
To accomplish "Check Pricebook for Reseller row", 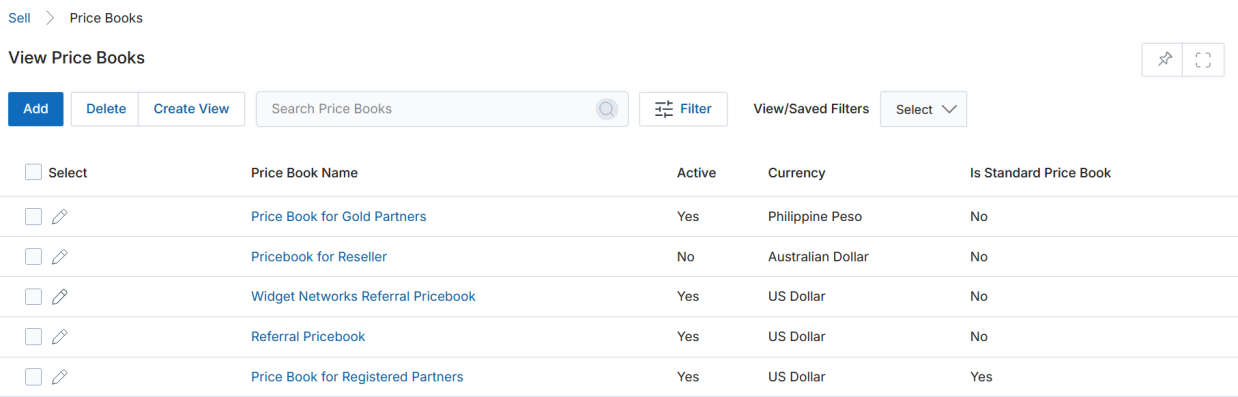I will pos(33,257).
